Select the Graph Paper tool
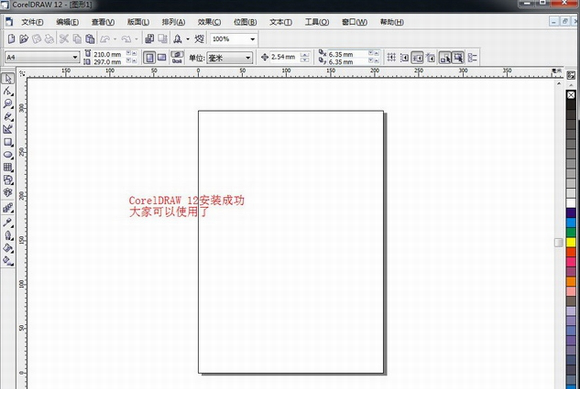Image resolution: width=580 pixels, height=404 pixels. 8,167
